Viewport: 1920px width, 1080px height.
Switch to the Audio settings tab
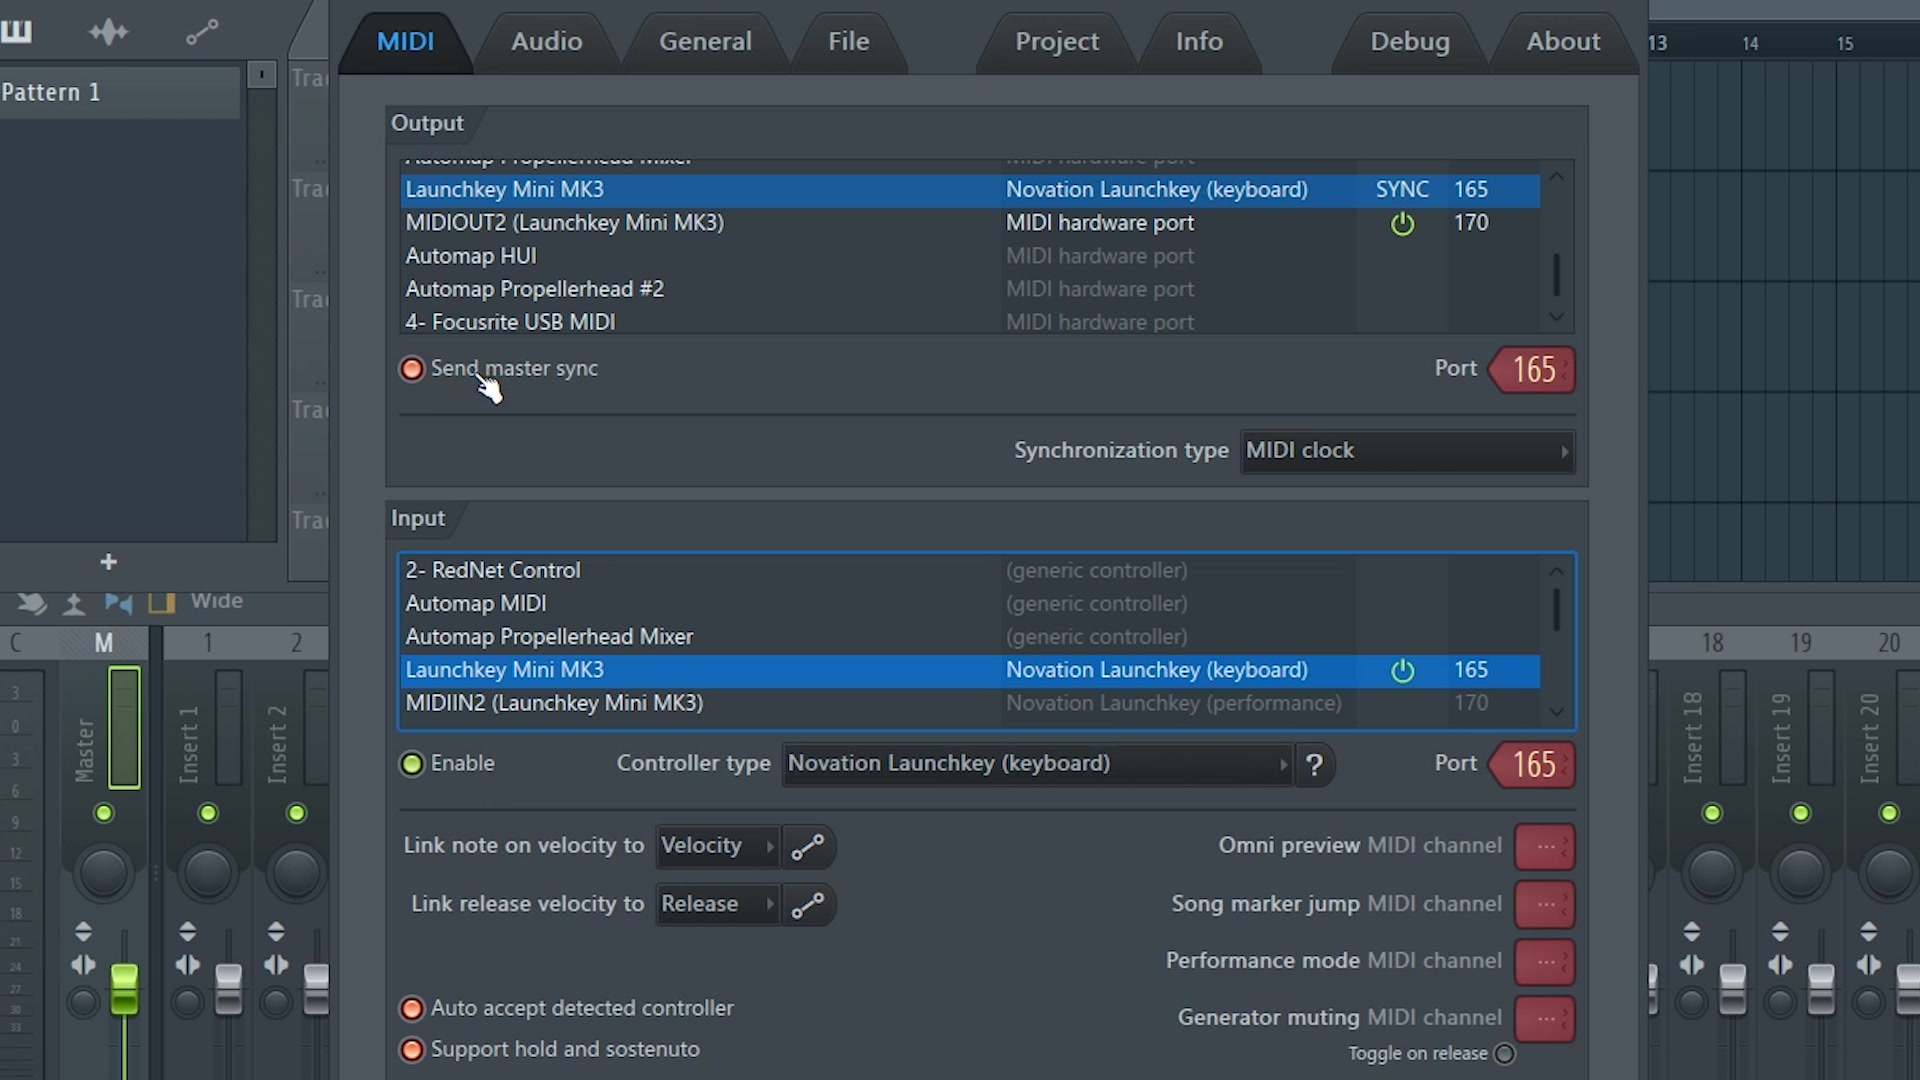point(546,41)
